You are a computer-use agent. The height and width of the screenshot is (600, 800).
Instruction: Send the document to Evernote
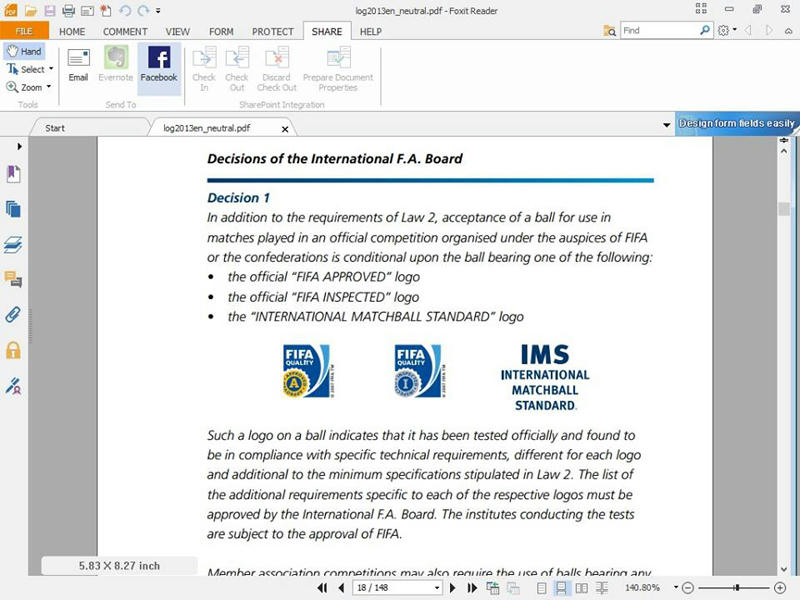pos(116,64)
